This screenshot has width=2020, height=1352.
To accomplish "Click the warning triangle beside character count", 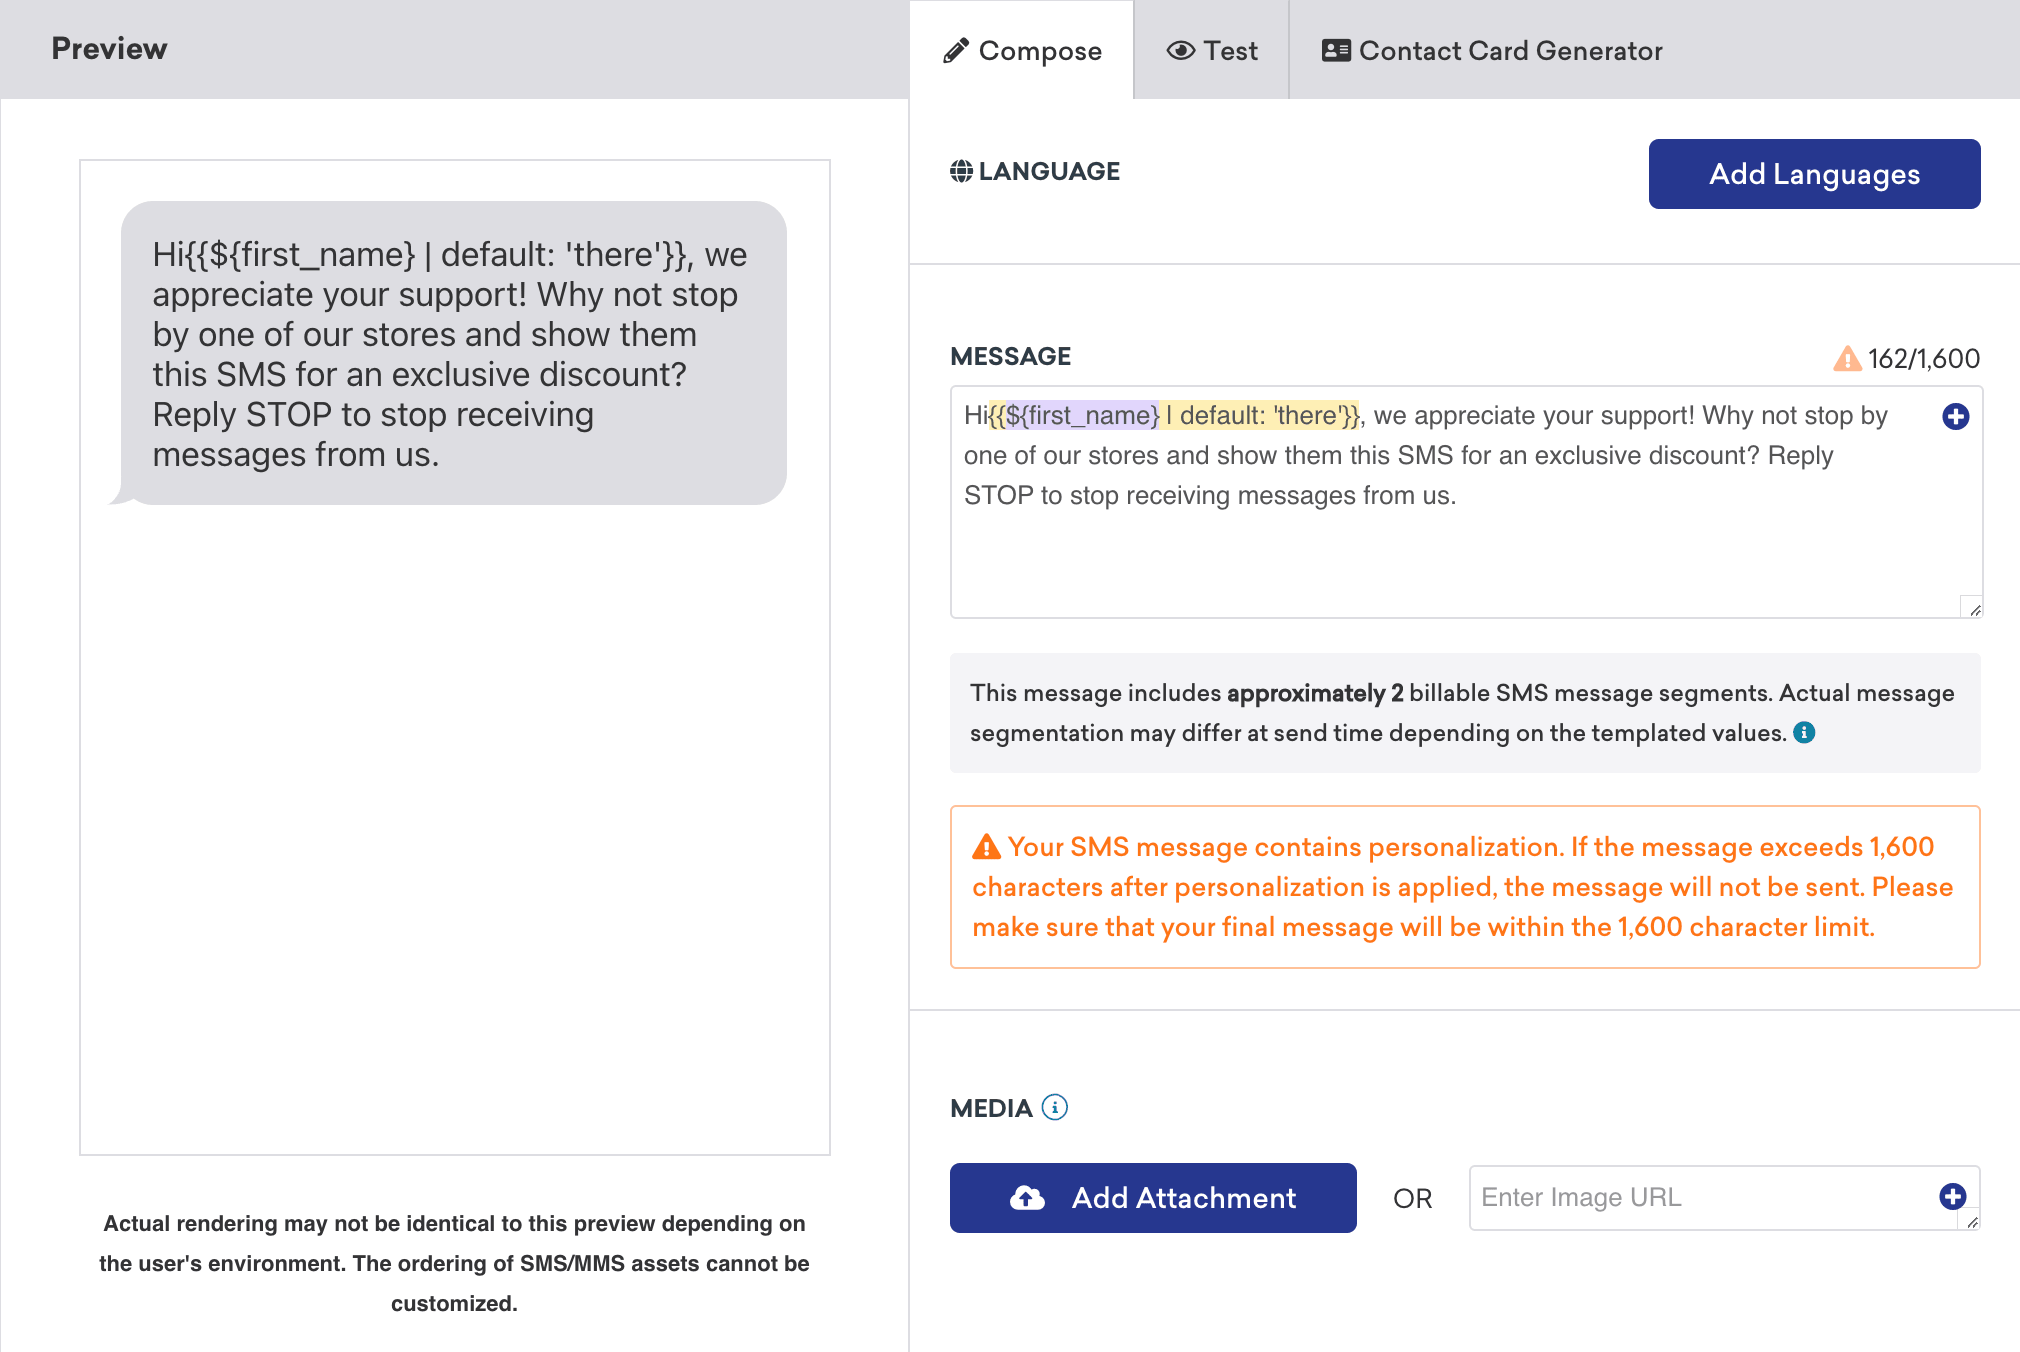I will (1847, 358).
